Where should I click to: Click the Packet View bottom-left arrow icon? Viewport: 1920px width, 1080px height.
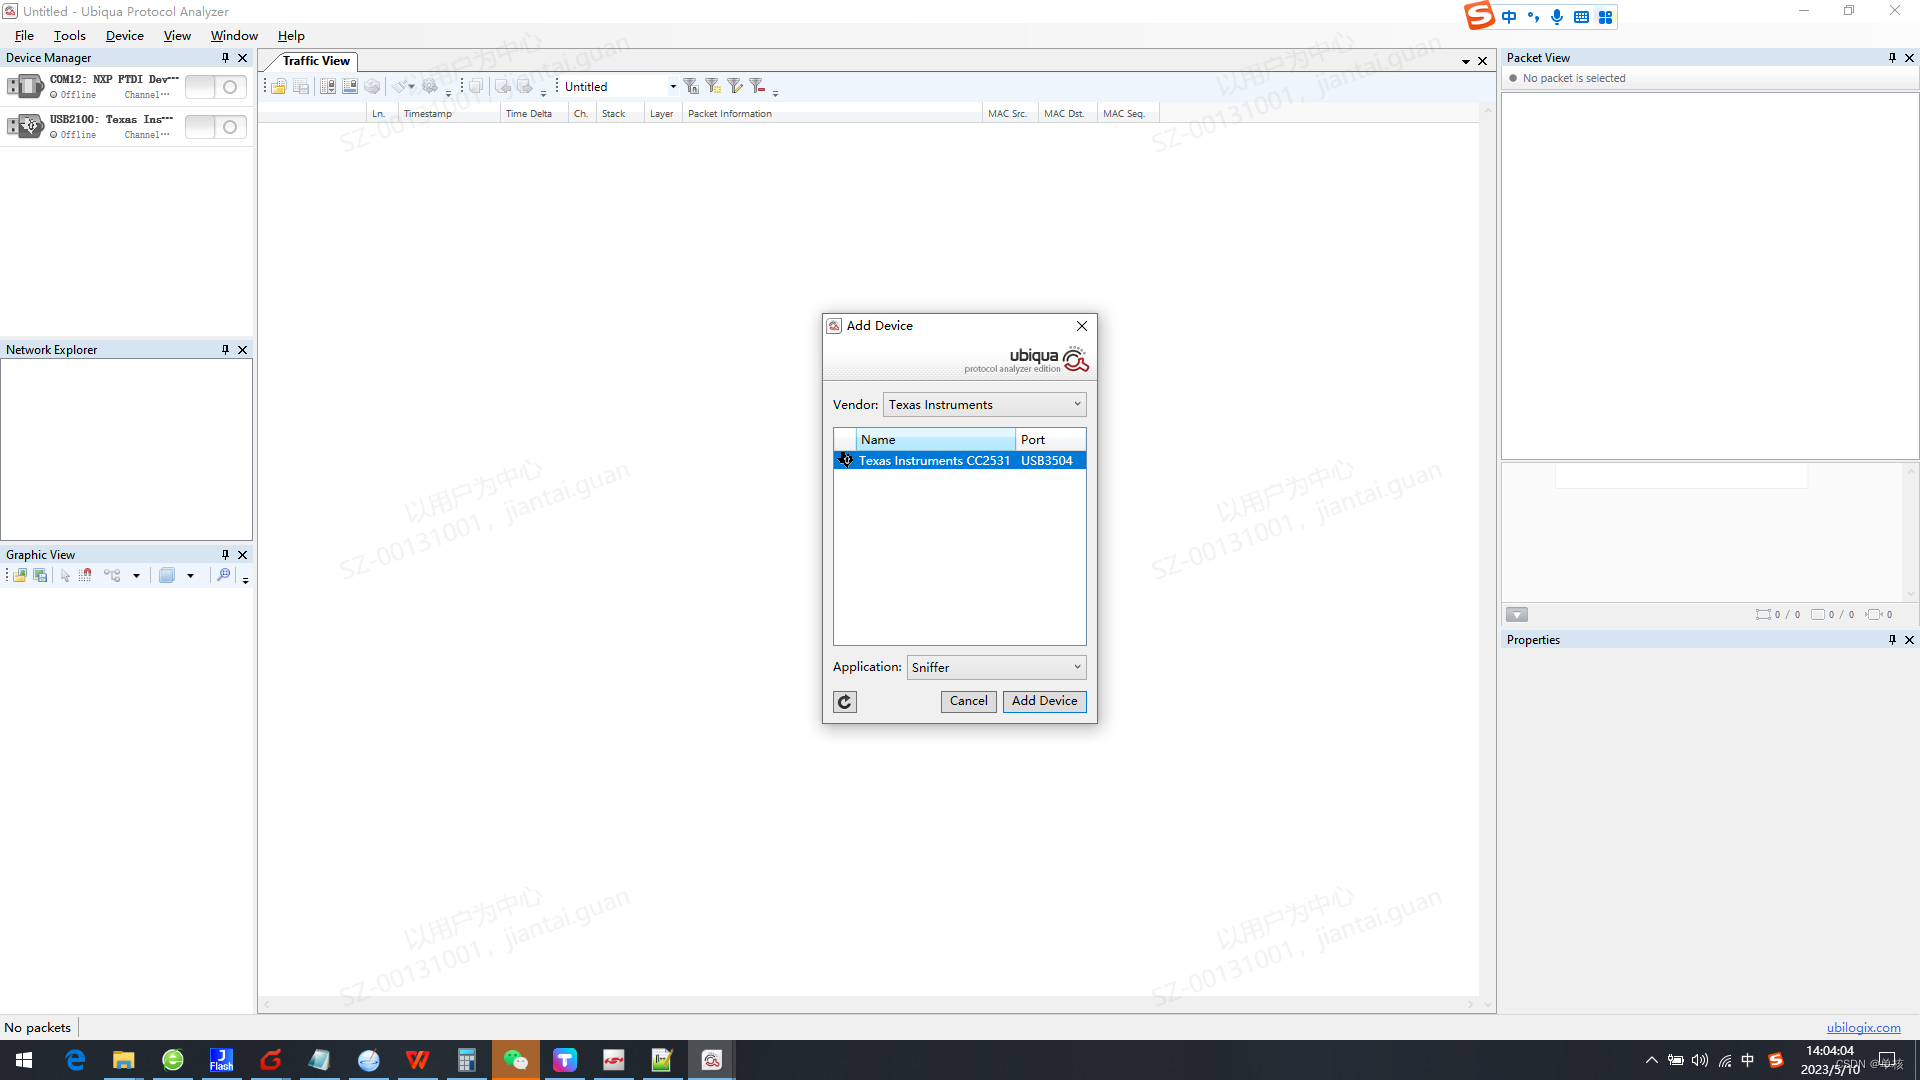(x=1517, y=615)
